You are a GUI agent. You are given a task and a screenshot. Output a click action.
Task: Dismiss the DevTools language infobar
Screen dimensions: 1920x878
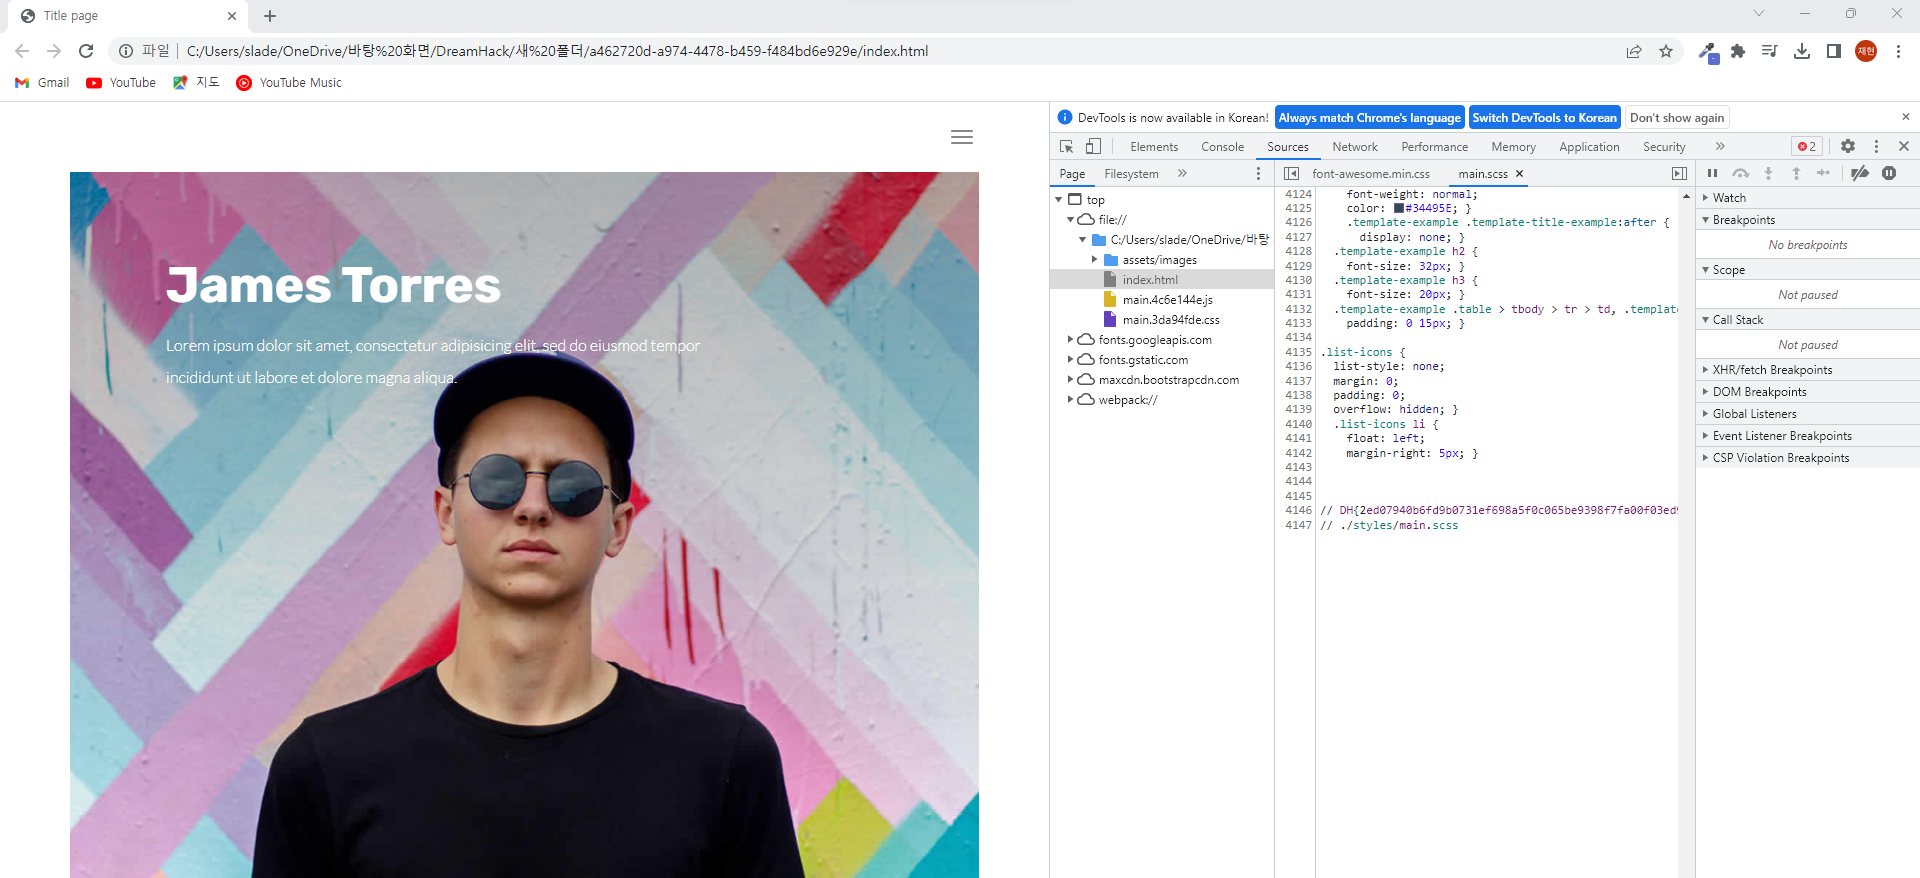pyautogui.click(x=1905, y=117)
